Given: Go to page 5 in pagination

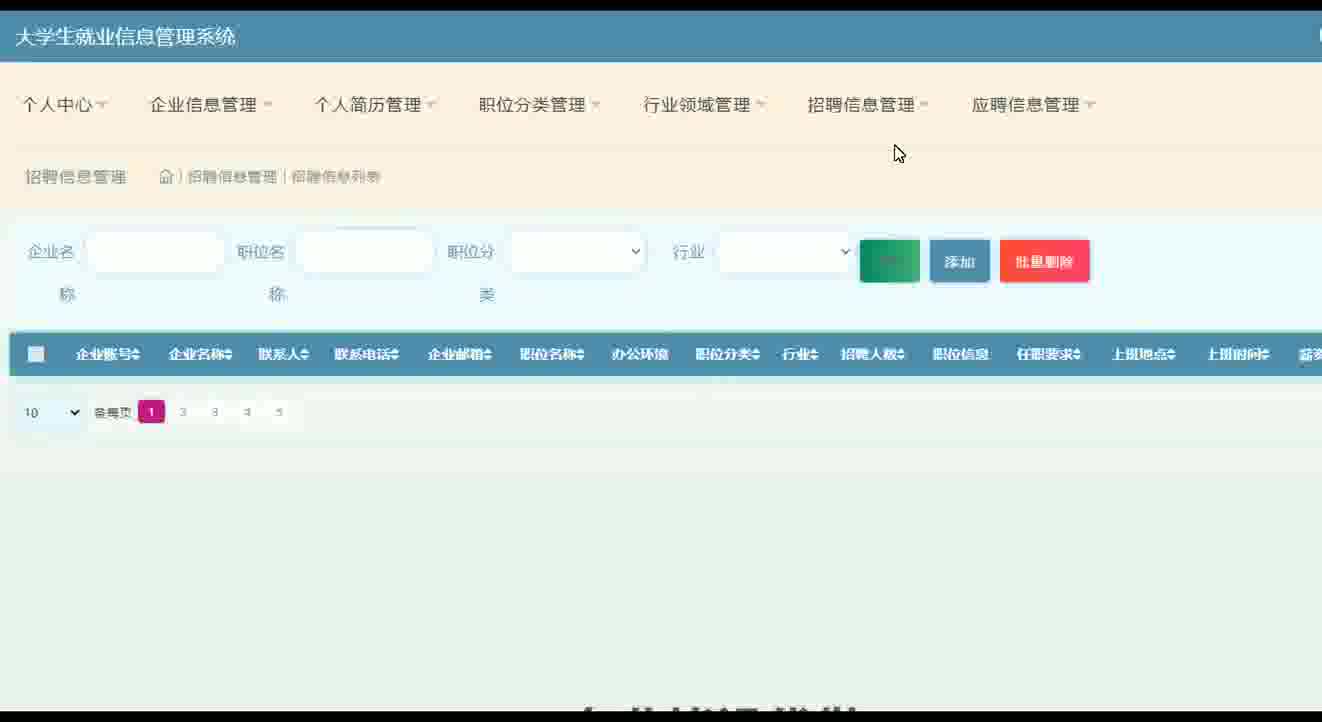Looking at the screenshot, I should (x=279, y=412).
